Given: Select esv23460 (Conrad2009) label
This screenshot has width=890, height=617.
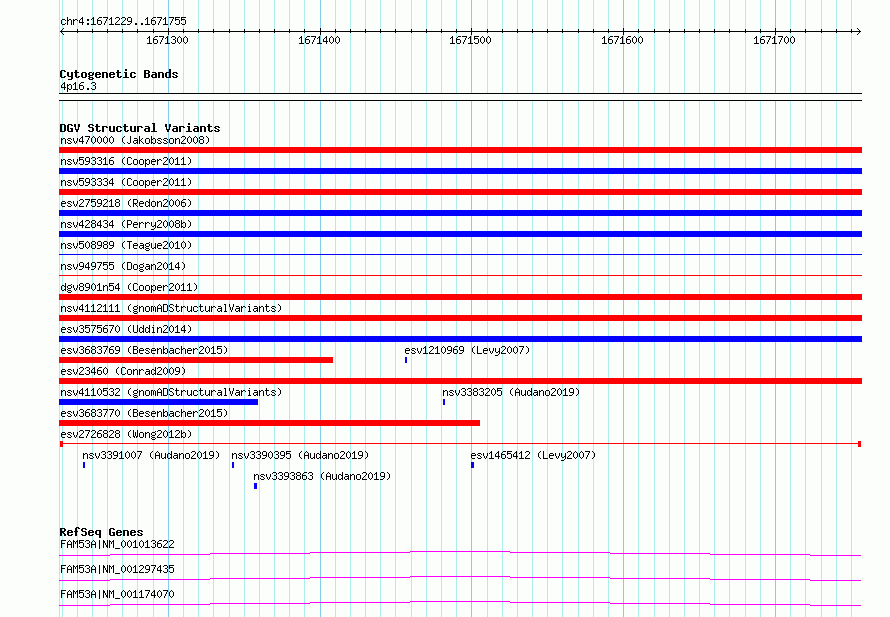Looking at the screenshot, I should [123, 371].
